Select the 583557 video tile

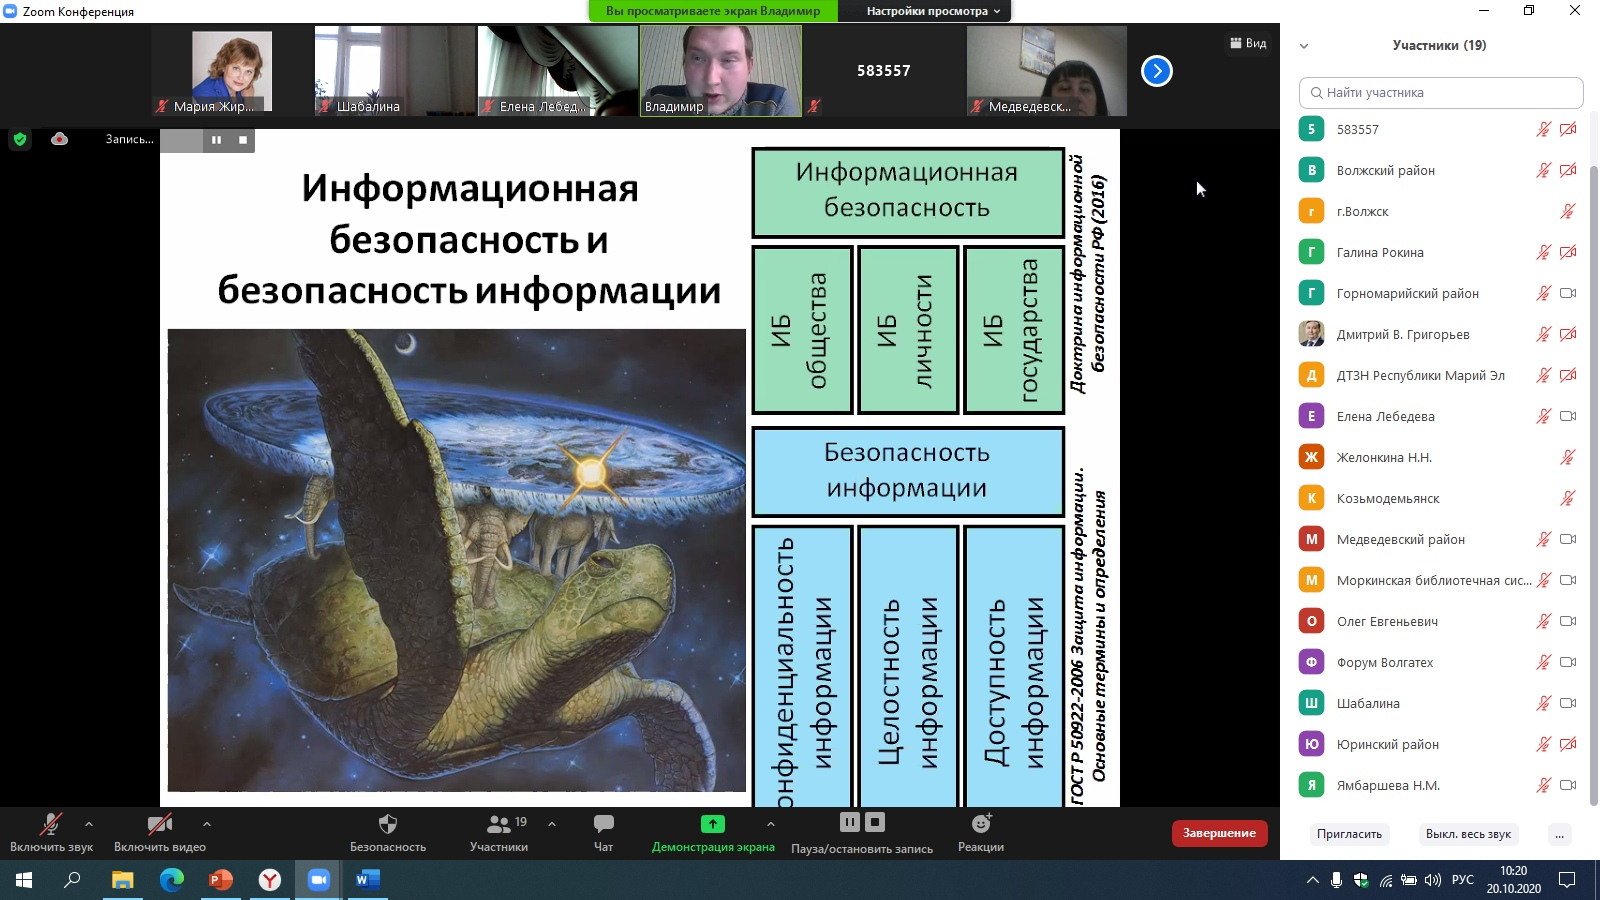click(x=884, y=71)
